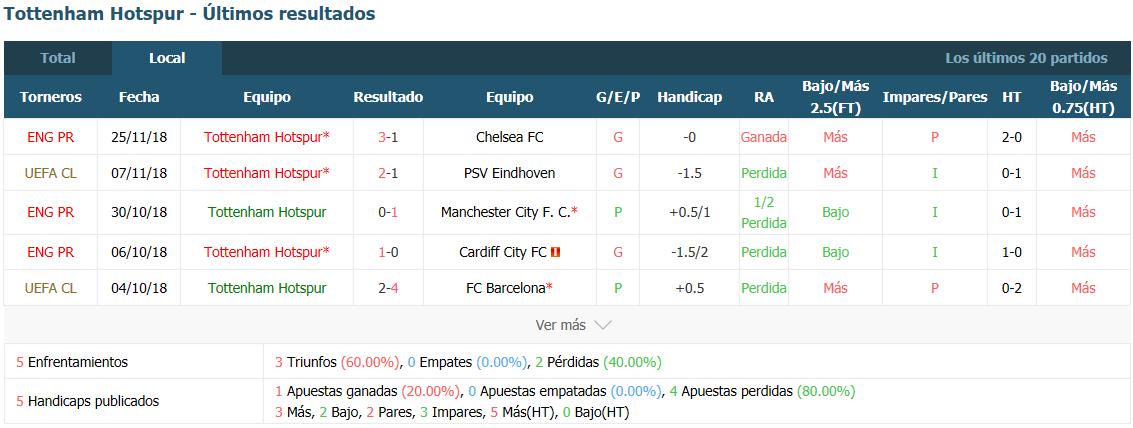1133x428 pixels.
Task: Click Tottenham Hotspur in the 30/10/18 row
Action: 267,213
